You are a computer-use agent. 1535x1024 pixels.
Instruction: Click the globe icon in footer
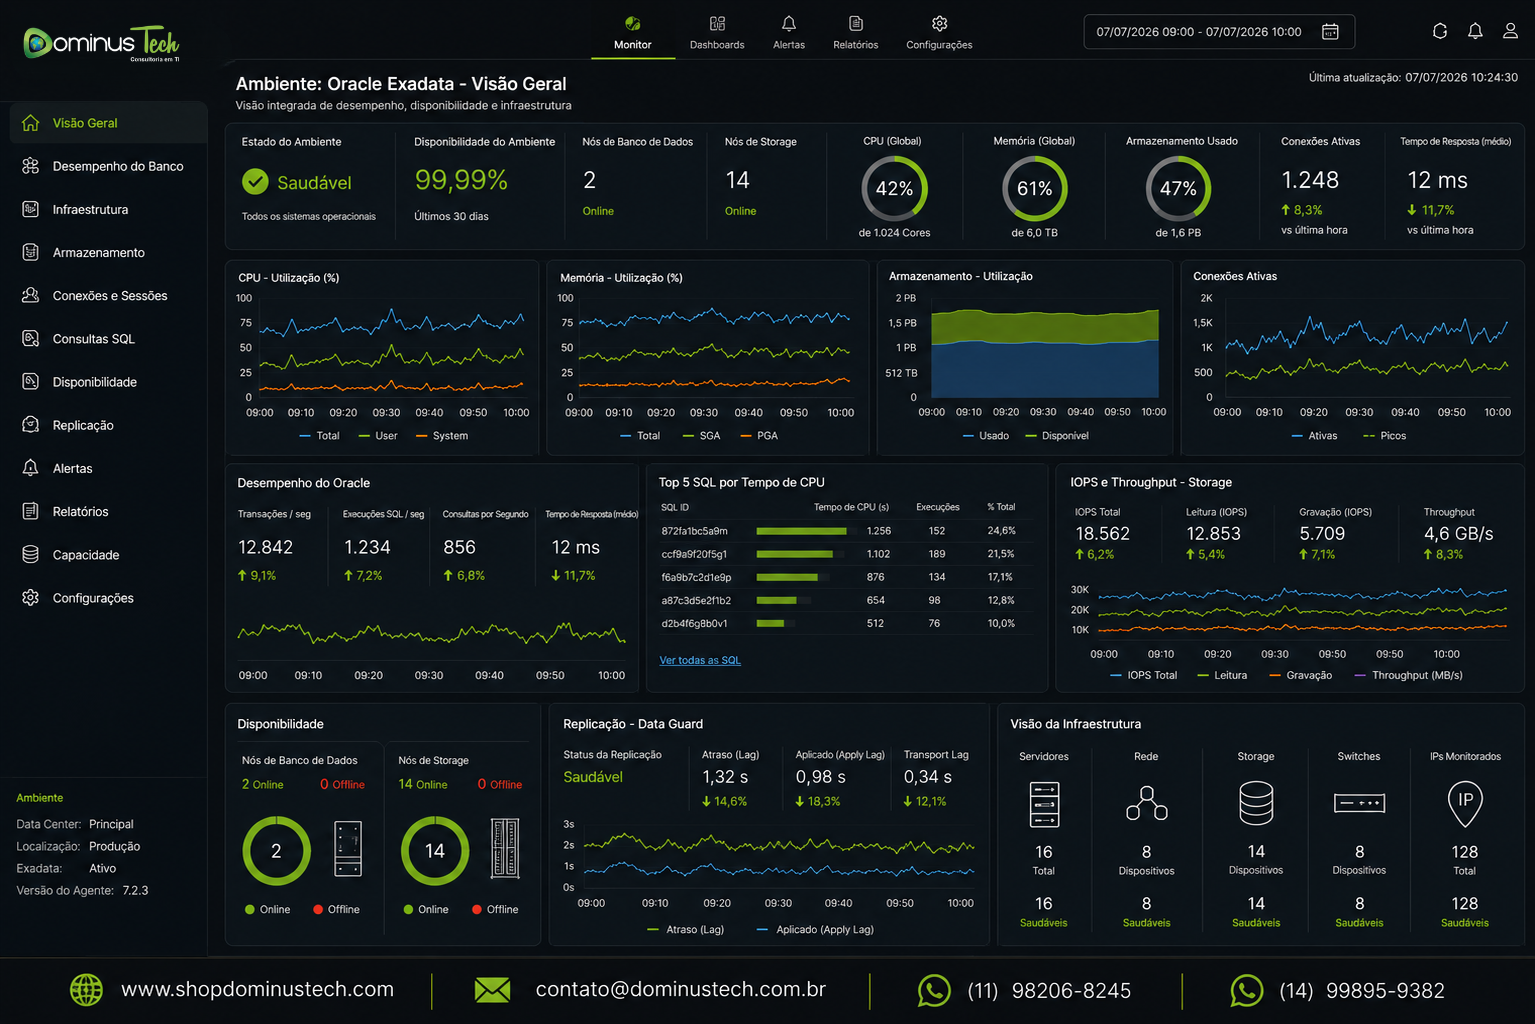click(87, 990)
